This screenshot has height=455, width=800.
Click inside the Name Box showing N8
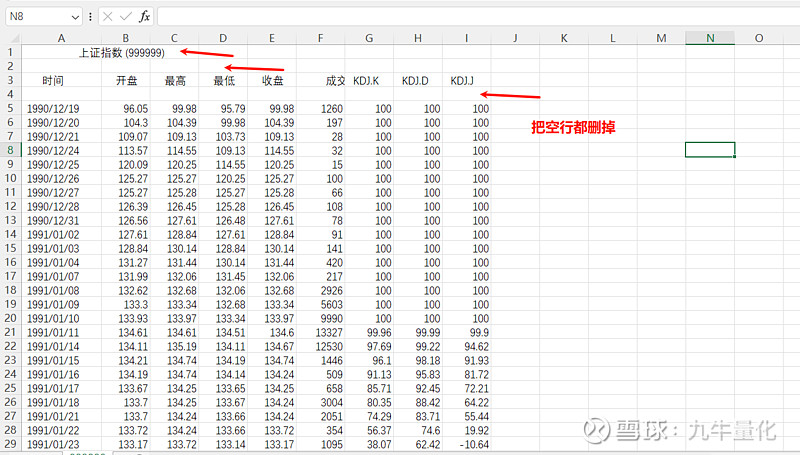pos(38,17)
